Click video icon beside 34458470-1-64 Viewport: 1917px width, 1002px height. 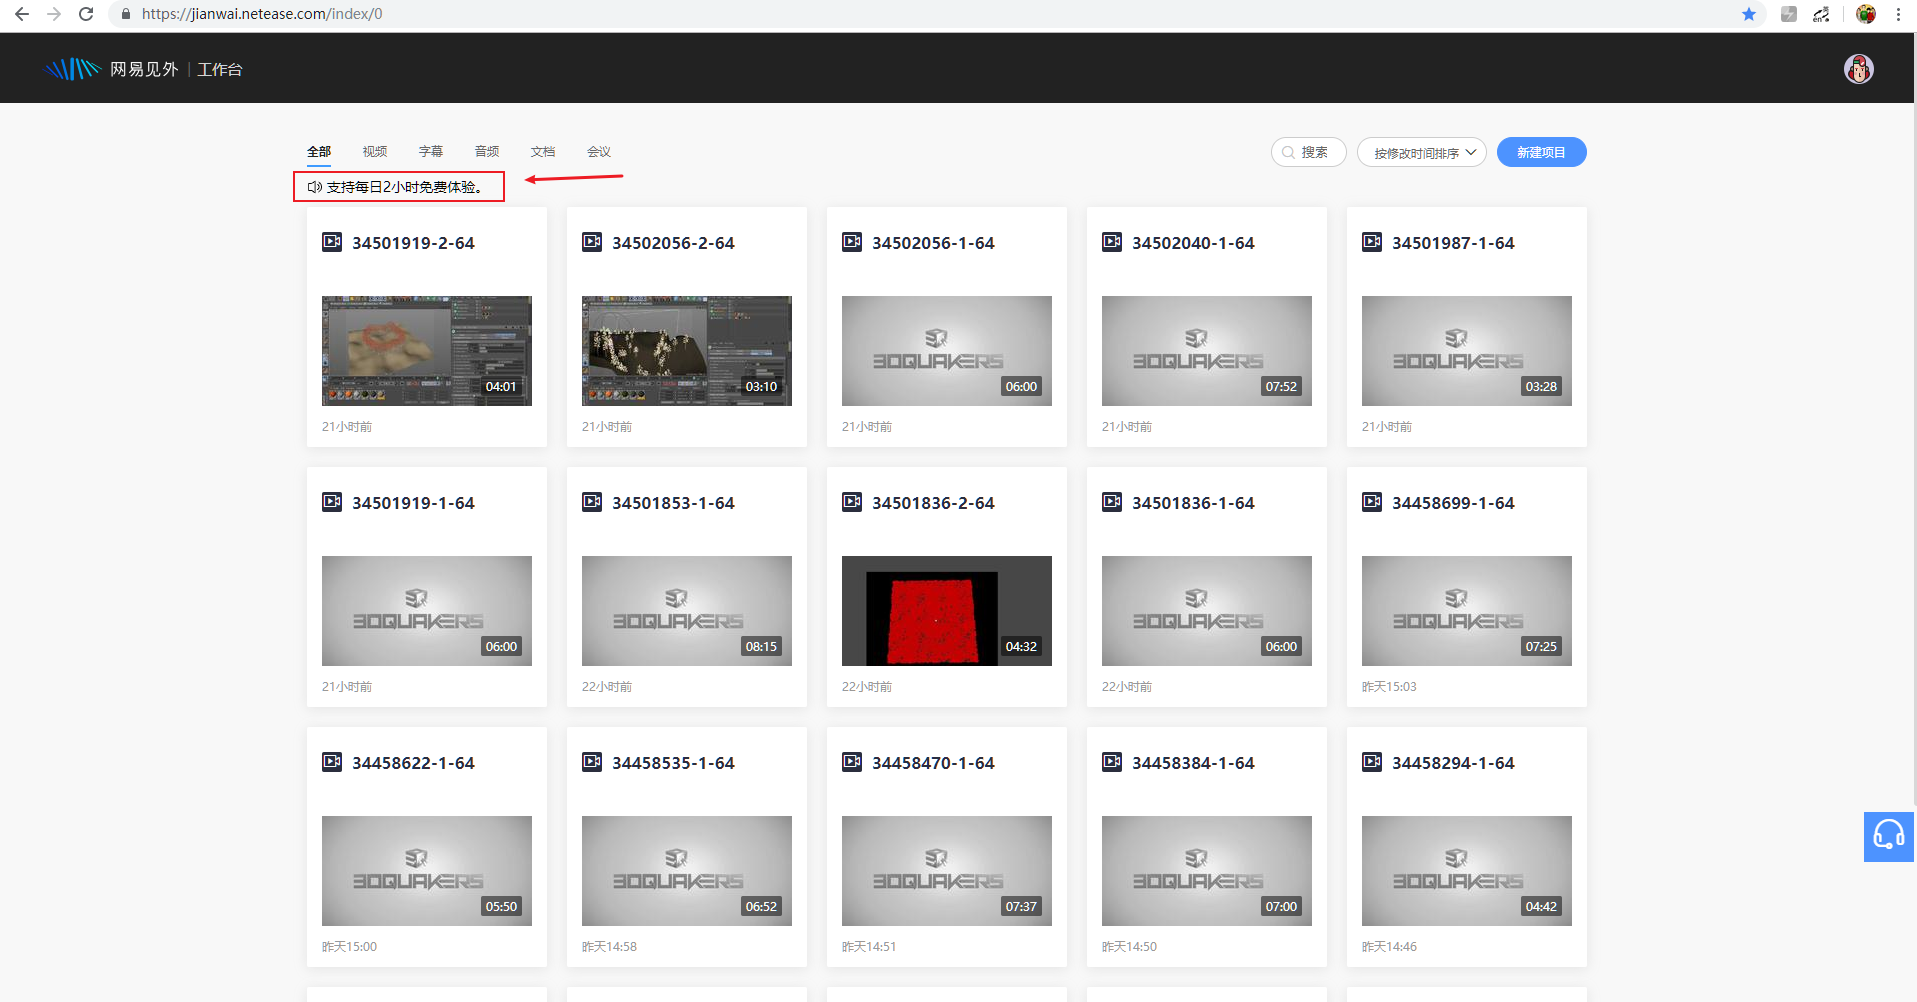852,762
